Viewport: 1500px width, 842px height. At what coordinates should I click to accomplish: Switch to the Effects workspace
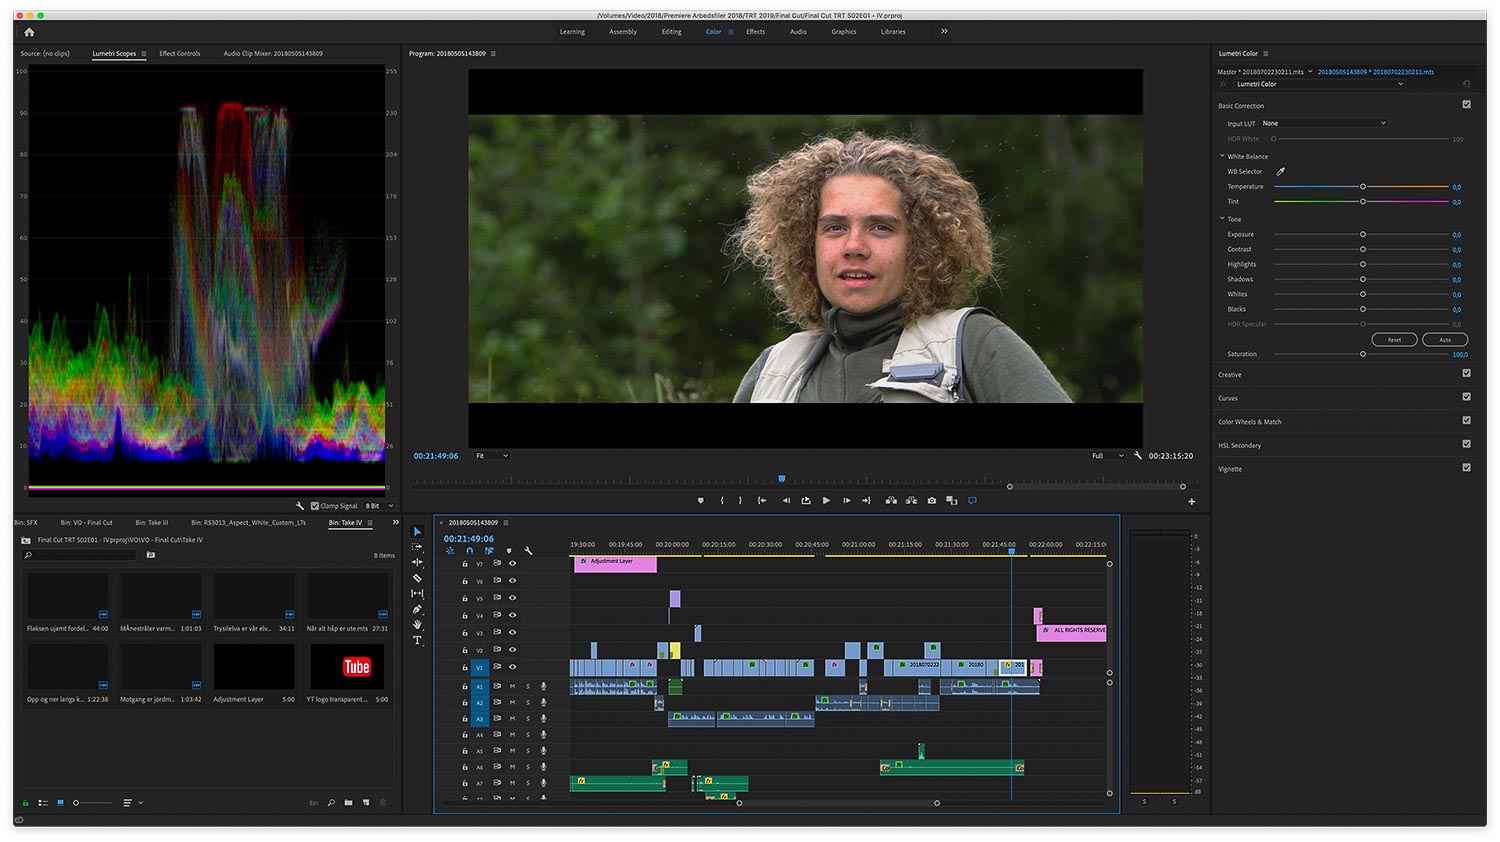click(755, 32)
